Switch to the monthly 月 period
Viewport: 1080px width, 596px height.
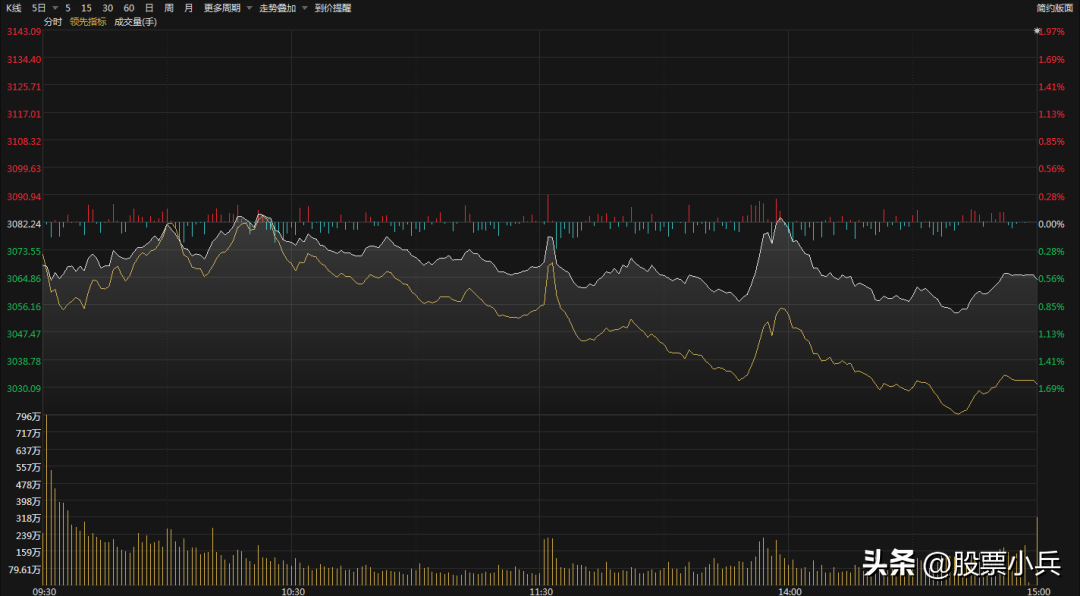click(x=188, y=8)
